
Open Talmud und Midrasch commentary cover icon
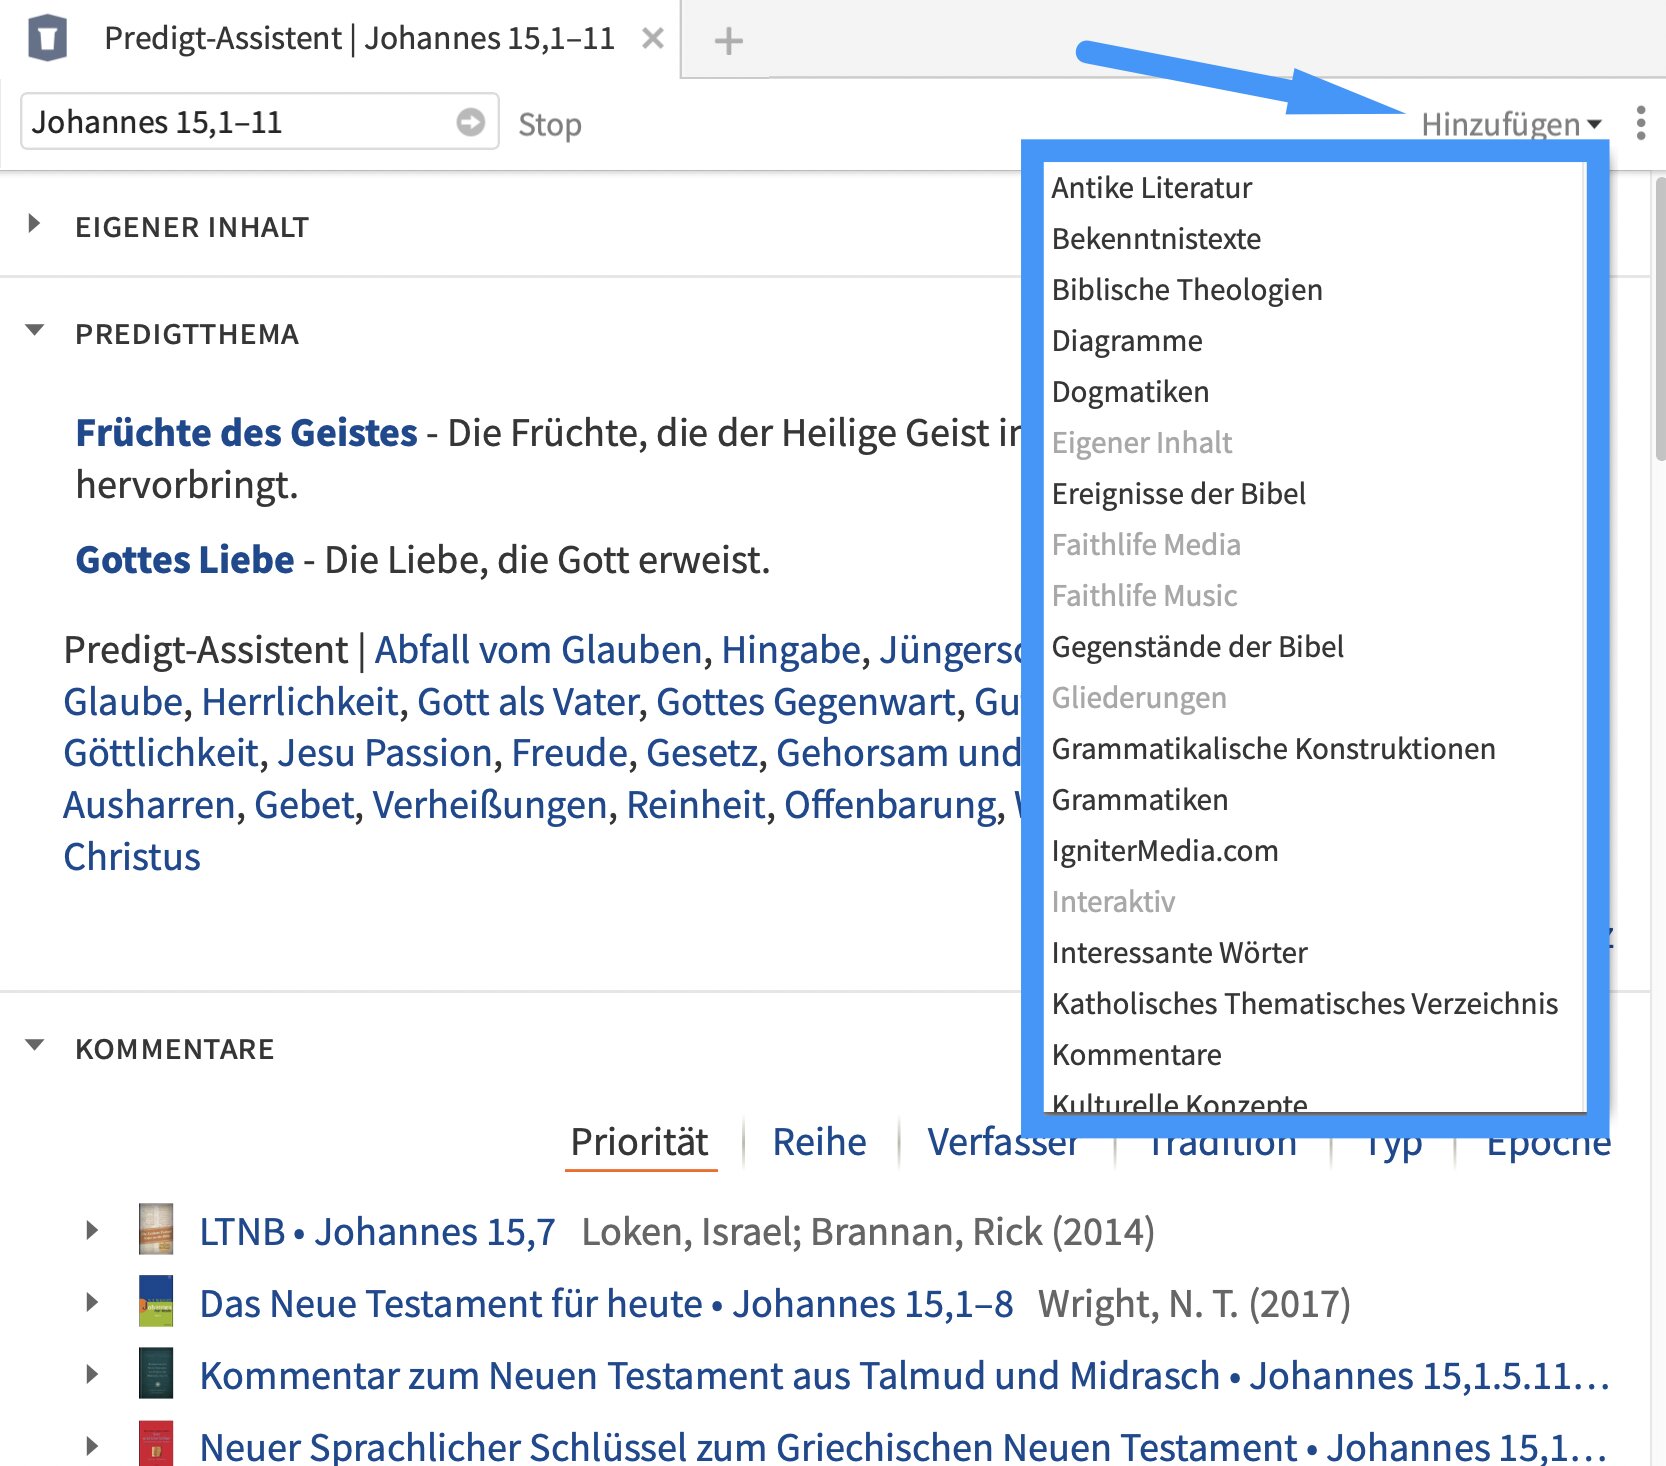[156, 1373]
